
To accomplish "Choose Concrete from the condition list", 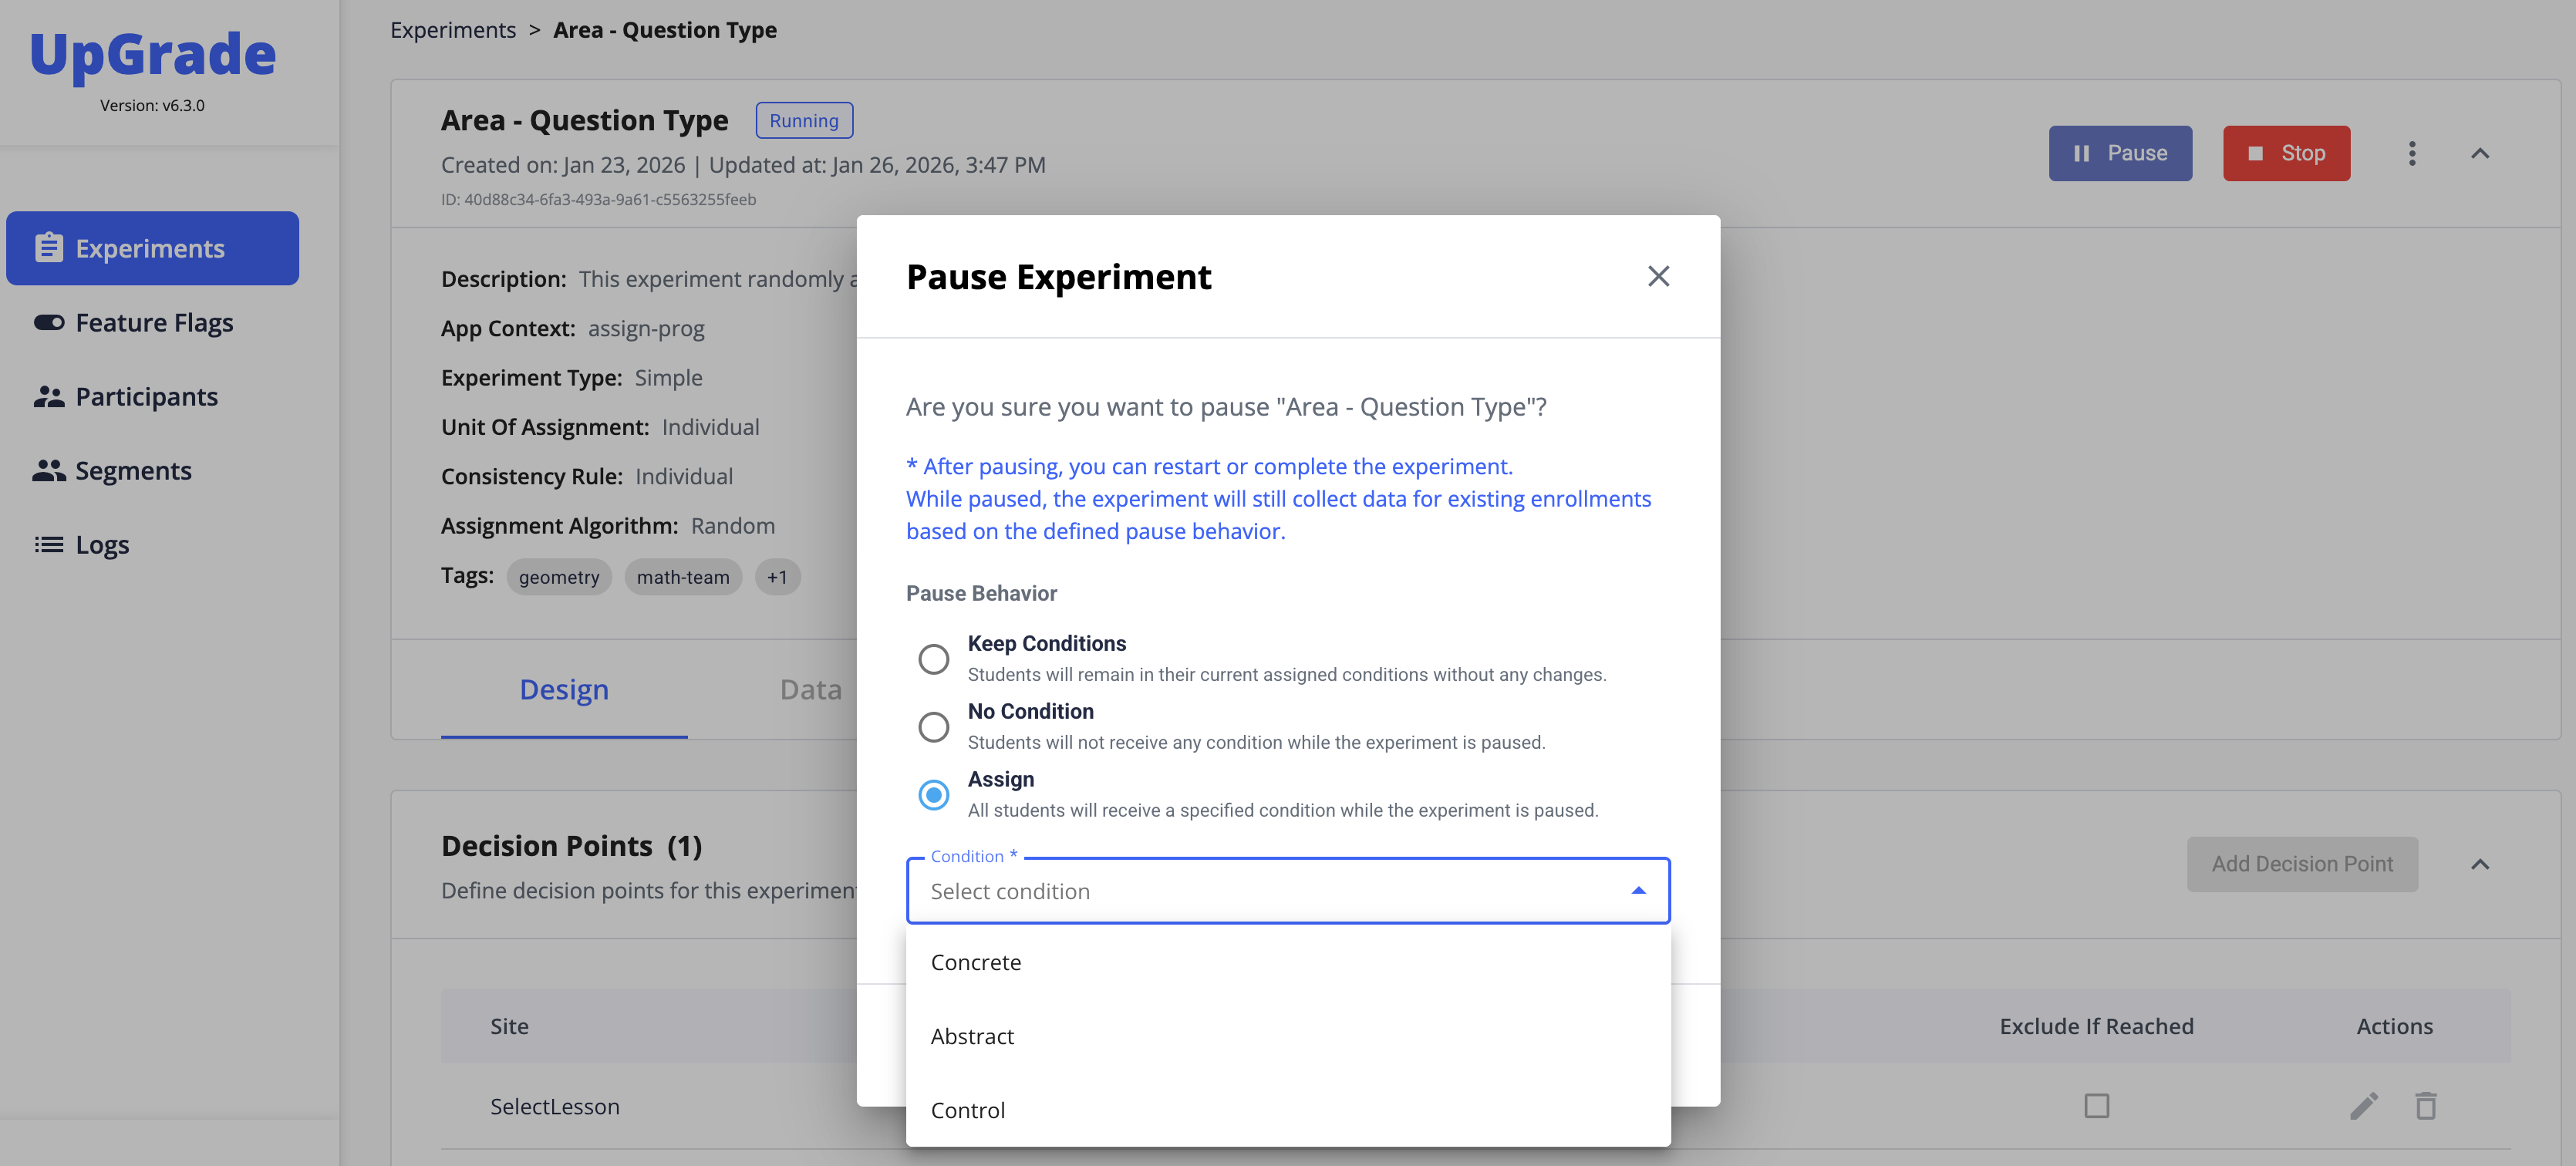I will click(x=976, y=962).
